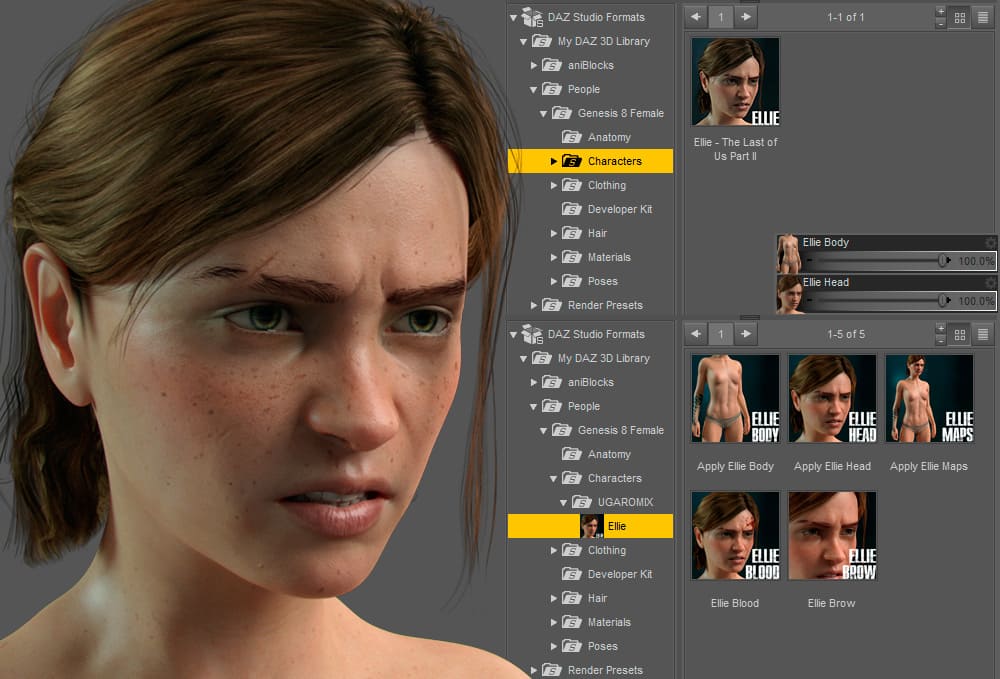This screenshot has height=679, width=1000.
Task: Open the Ellie Body slider gear settings
Action: 990,242
